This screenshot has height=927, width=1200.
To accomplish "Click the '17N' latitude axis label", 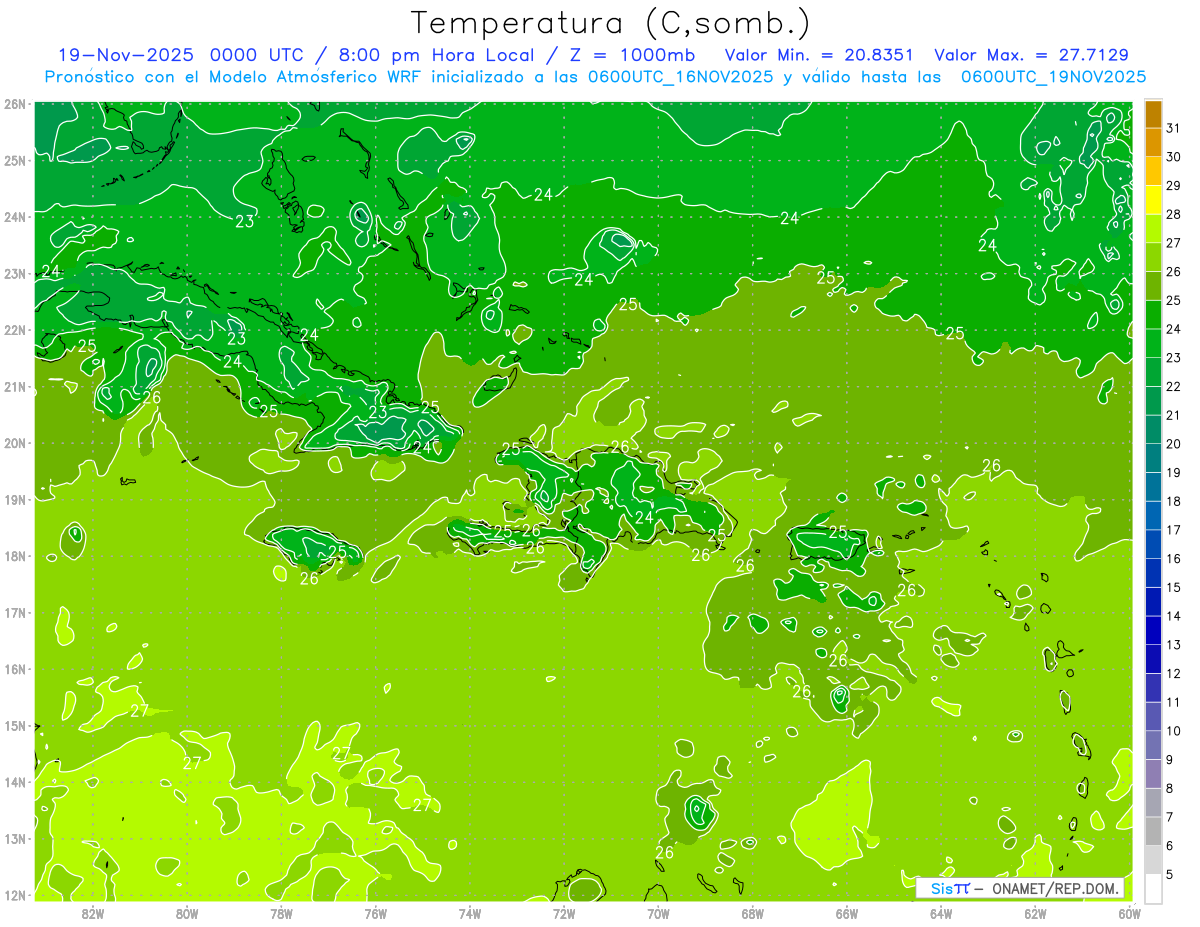I will pos(14,612).
